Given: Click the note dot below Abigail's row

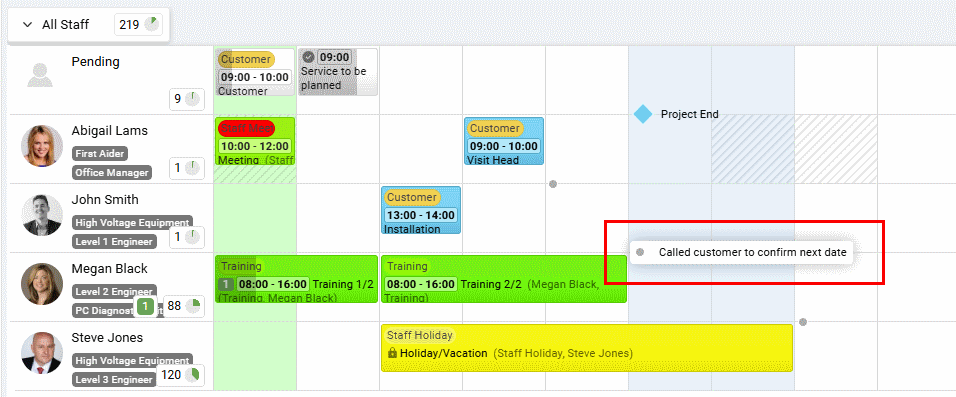Looking at the screenshot, I should tap(553, 184).
